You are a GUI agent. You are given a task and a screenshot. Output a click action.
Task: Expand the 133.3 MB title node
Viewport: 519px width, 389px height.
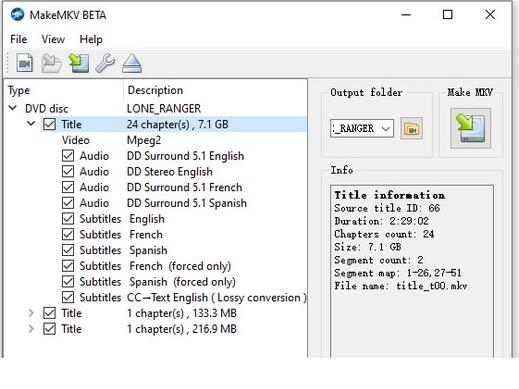(31, 313)
